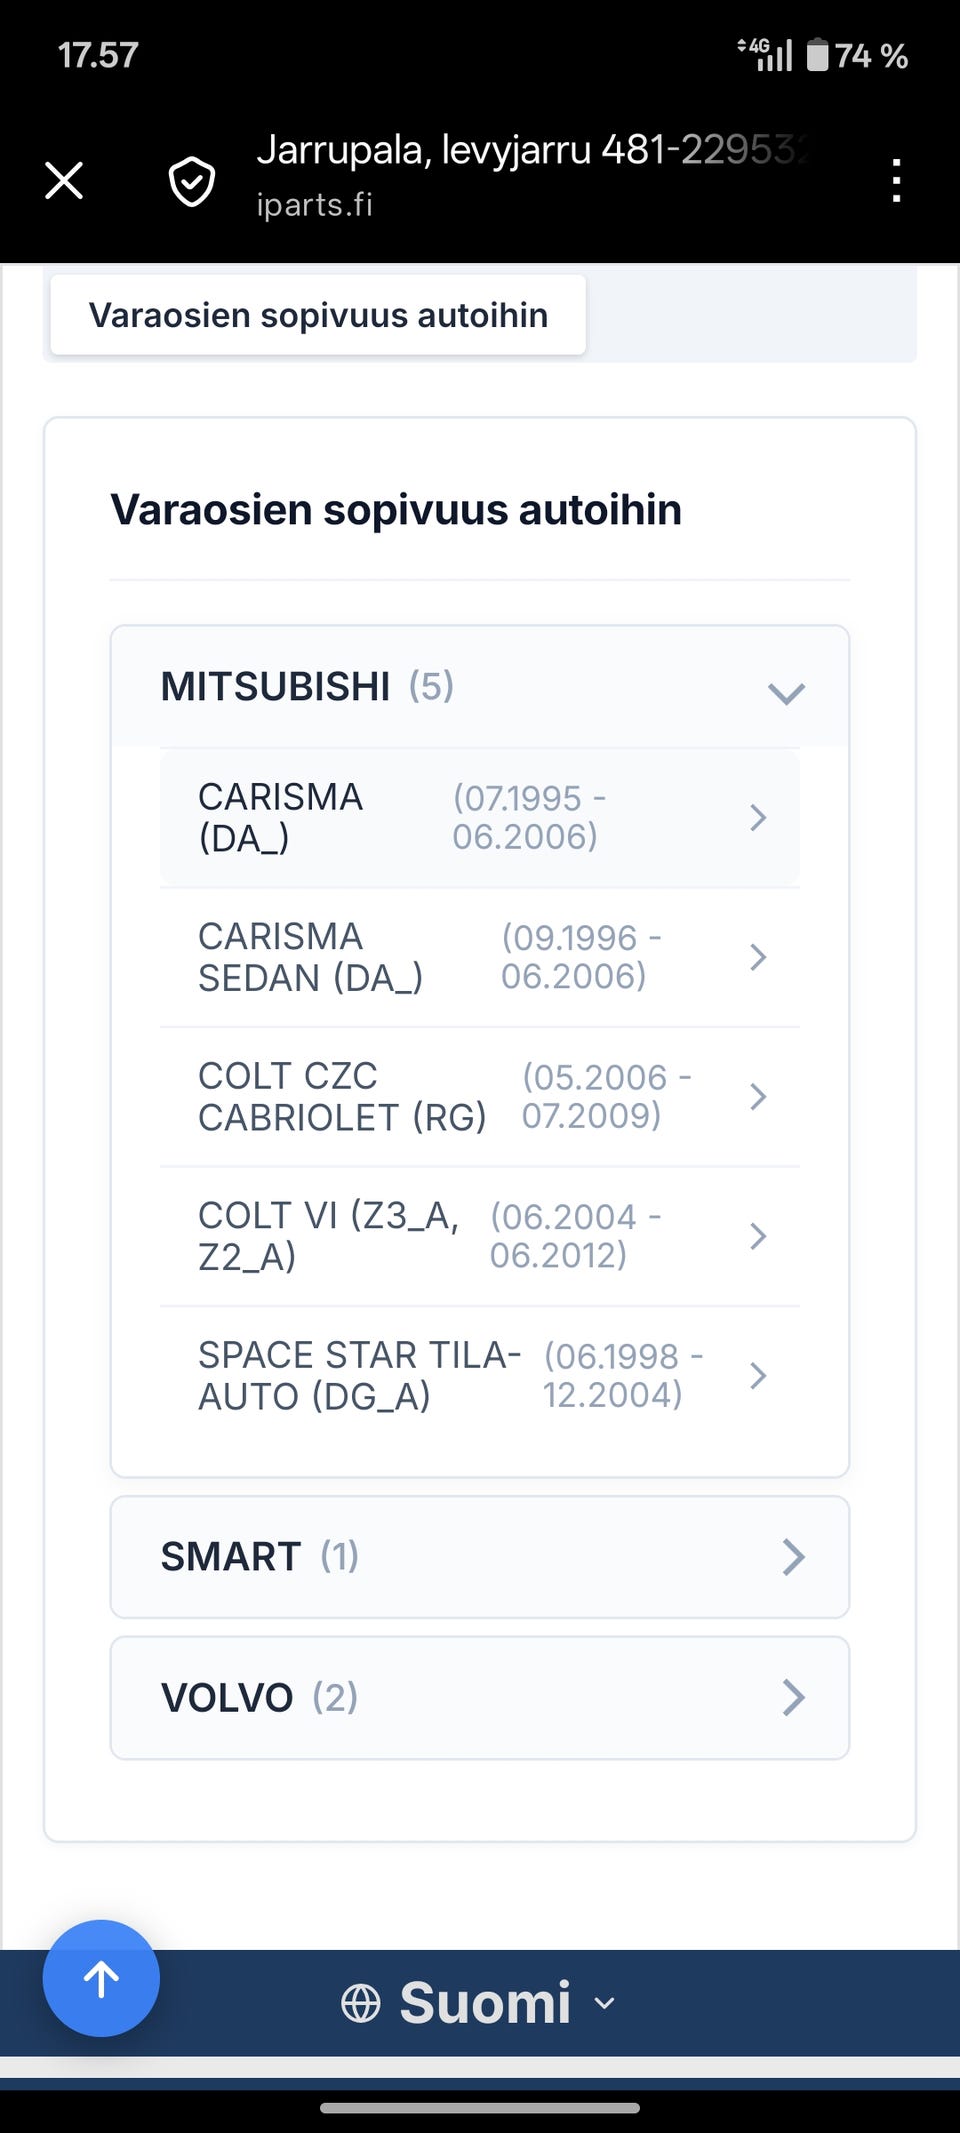The width and height of the screenshot is (960, 2133).
Task: Select SPACE STAR TILA-AUTO (DG_A) model
Action: [x=480, y=1376]
